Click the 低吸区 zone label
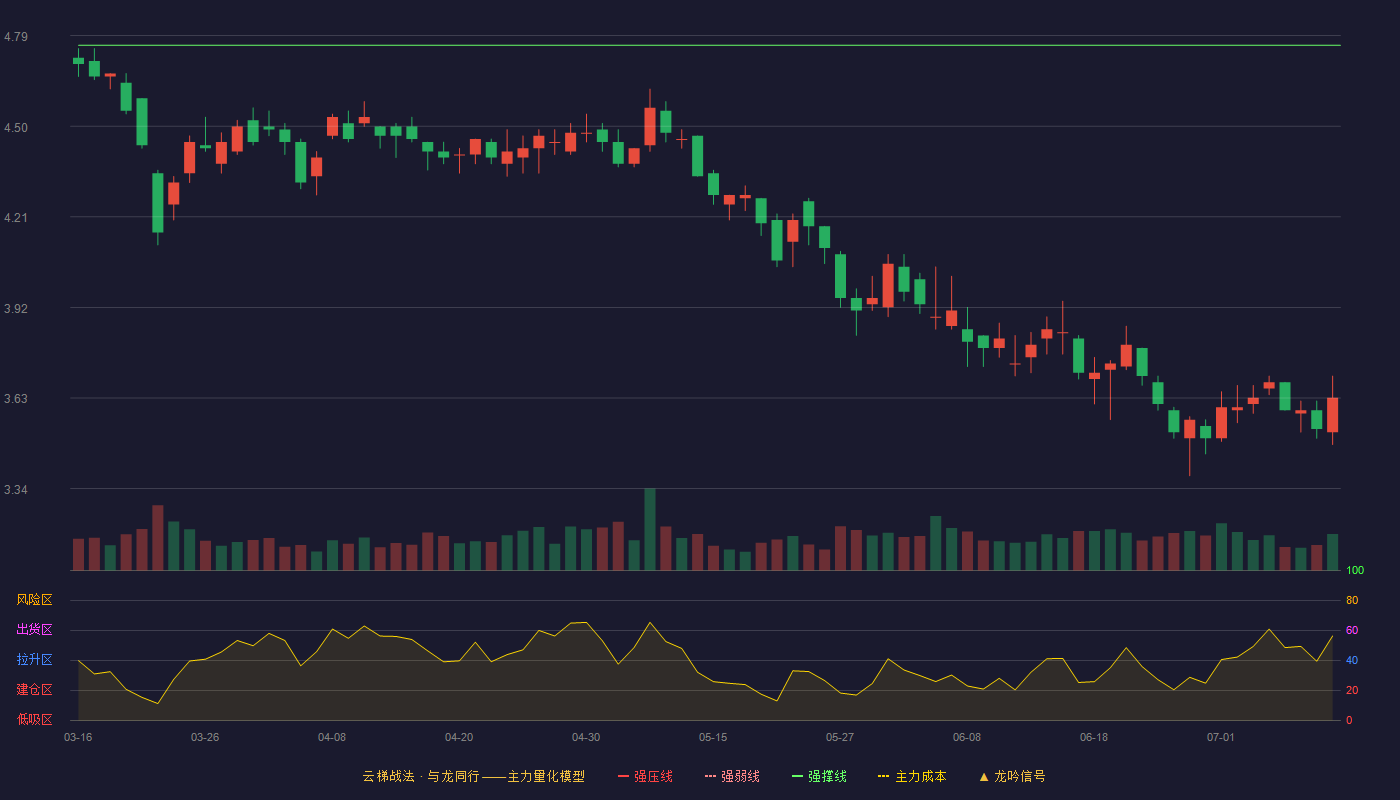Viewport: 1400px width, 800px height. tap(34, 719)
